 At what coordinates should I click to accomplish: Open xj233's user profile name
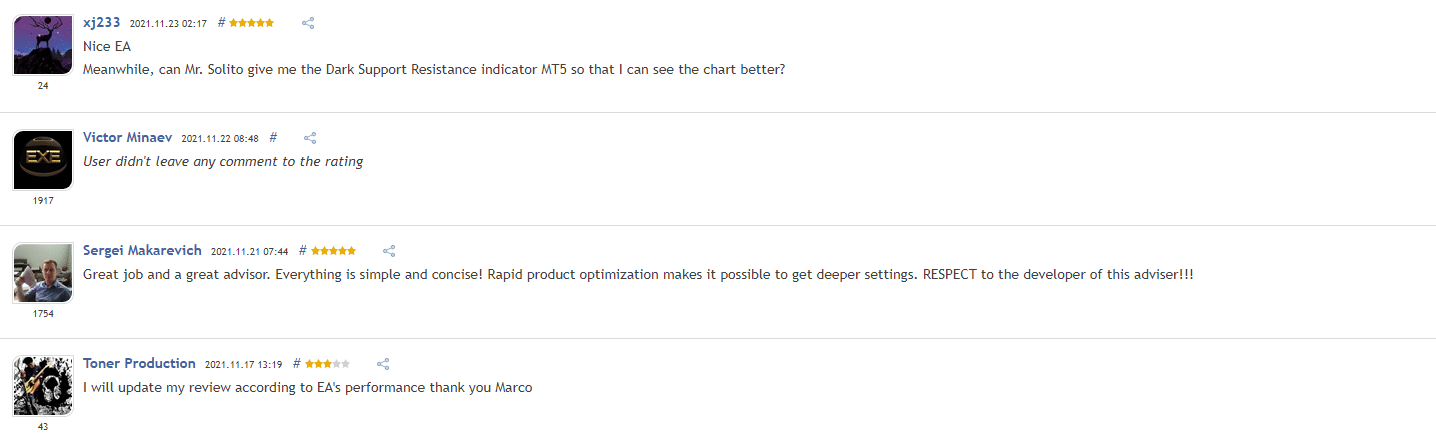[102, 22]
